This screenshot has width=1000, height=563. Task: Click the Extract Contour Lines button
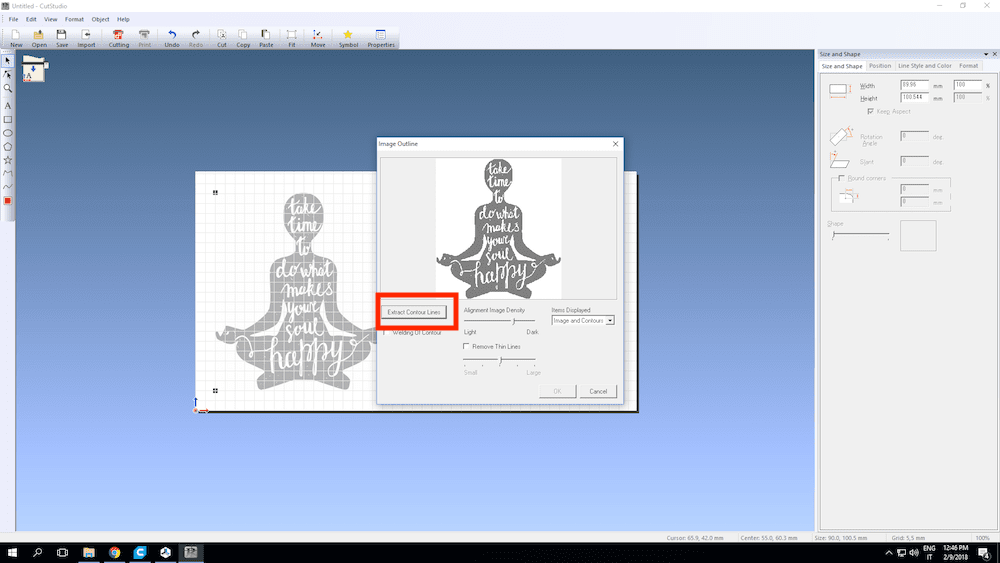click(x=414, y=312)
